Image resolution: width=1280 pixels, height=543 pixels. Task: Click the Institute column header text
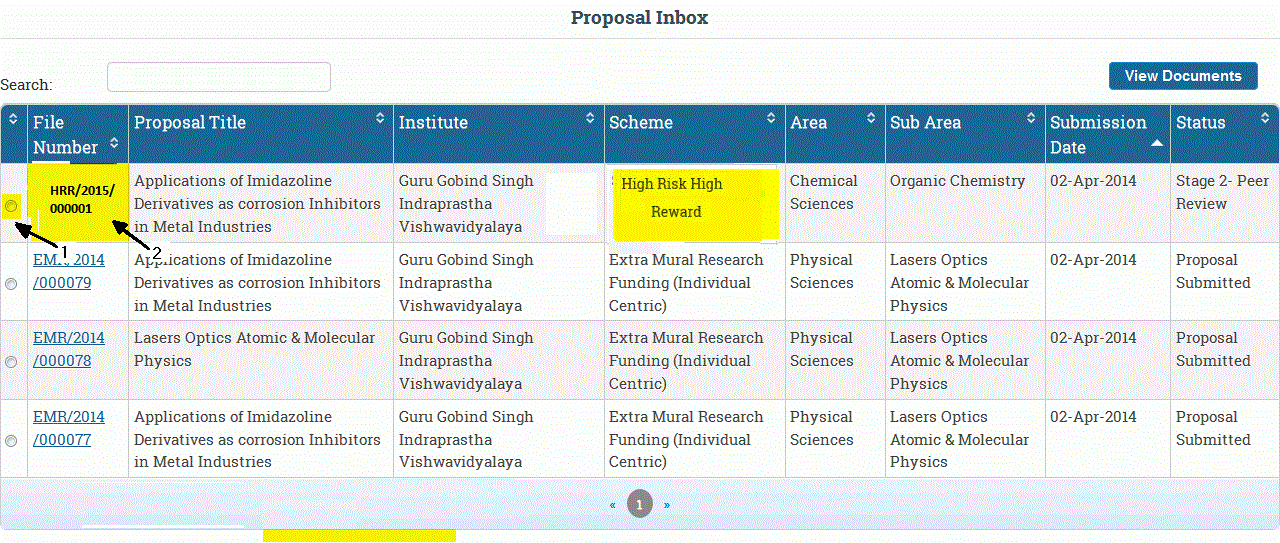point(433,122)
